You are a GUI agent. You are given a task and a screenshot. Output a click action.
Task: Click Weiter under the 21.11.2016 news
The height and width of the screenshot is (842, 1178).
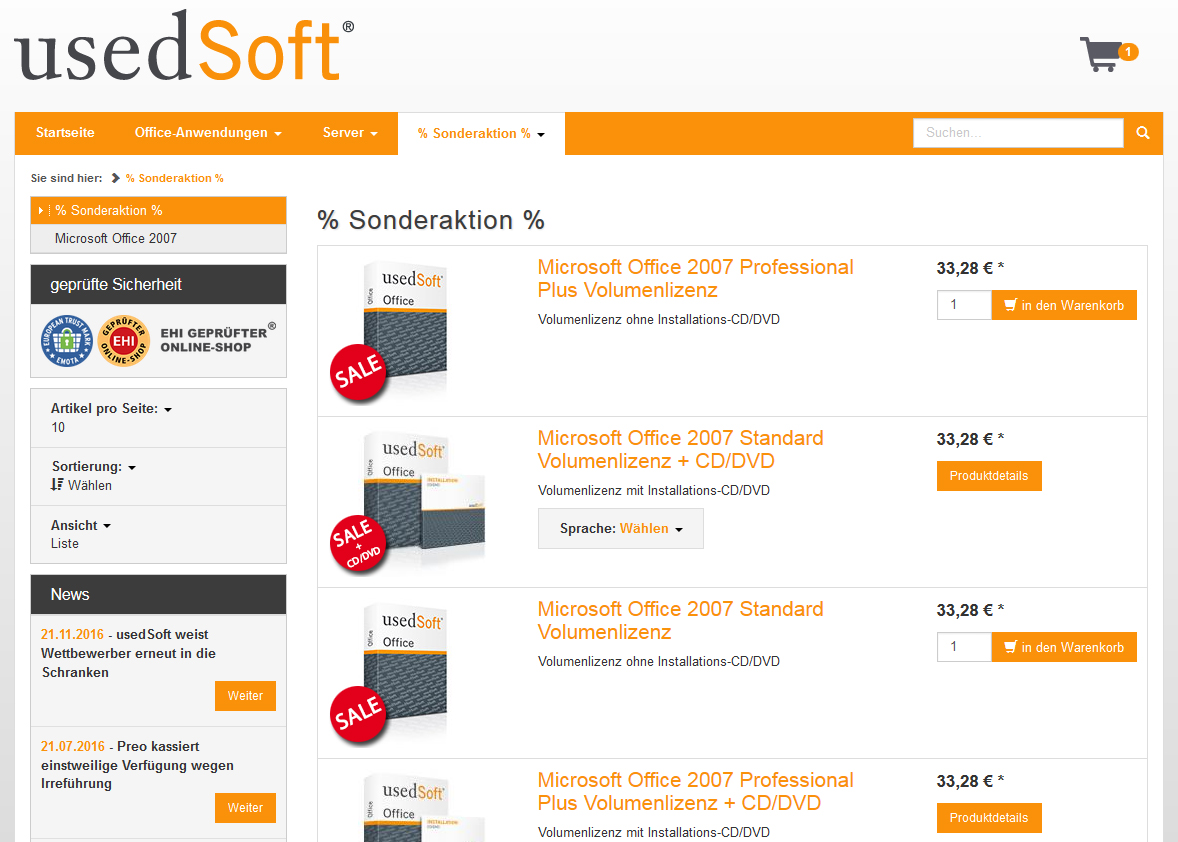point(245,696)
